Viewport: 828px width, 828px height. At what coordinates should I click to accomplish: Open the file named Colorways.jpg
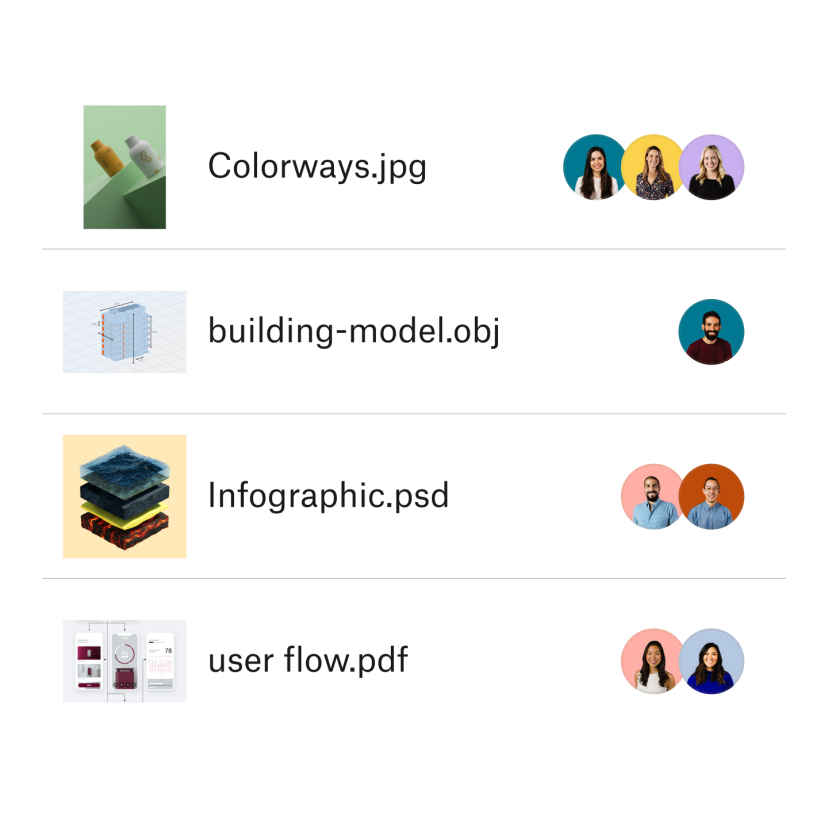coord(317,167)
